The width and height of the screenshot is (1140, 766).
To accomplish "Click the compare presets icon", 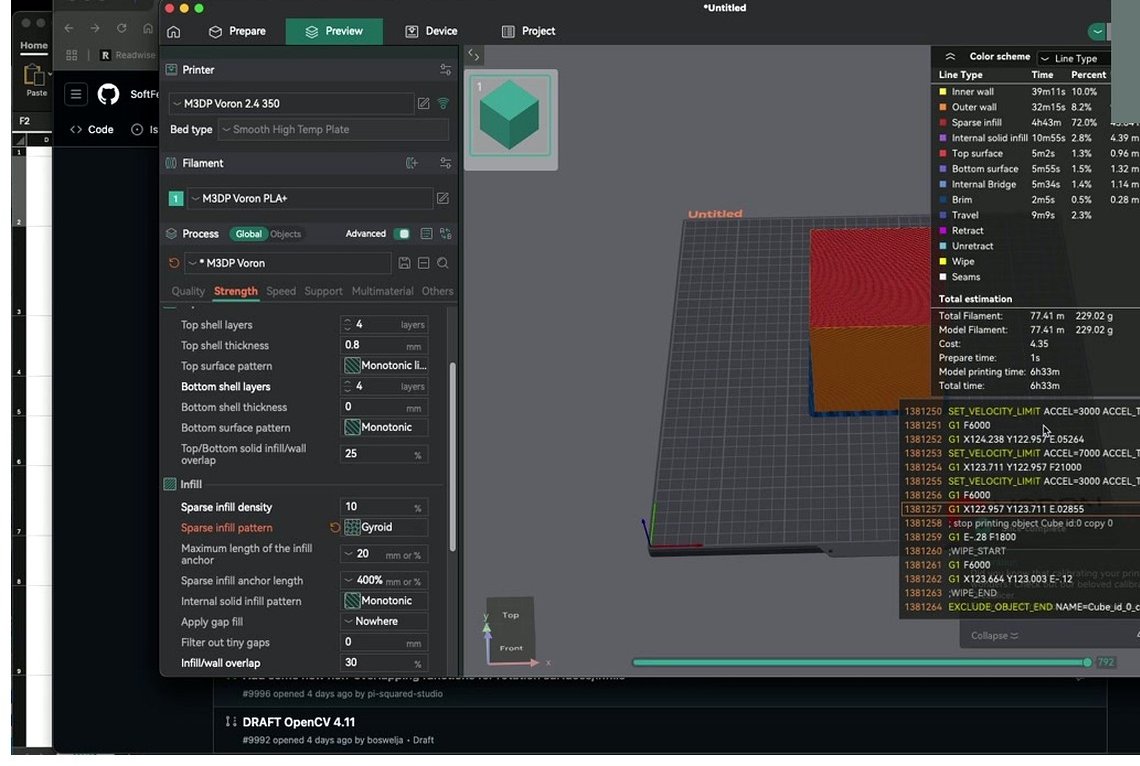I will (x=445, y=234).
